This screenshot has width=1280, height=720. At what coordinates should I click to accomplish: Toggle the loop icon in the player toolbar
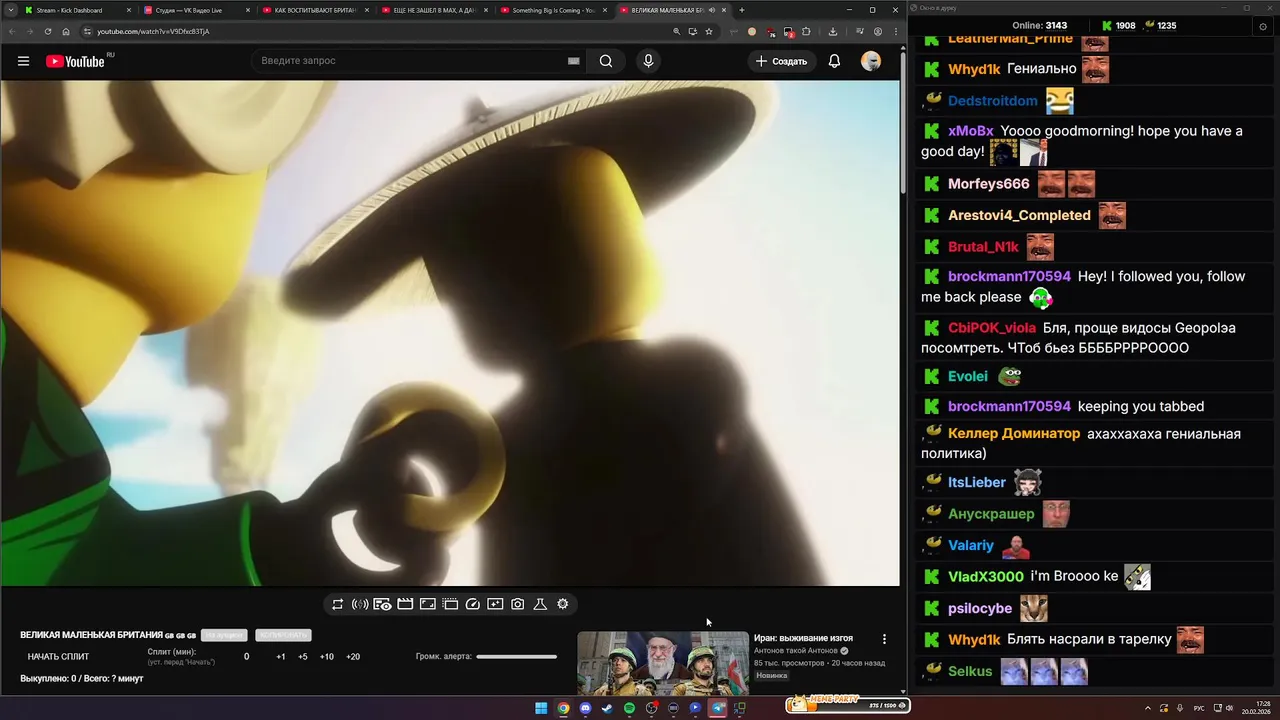337,604
